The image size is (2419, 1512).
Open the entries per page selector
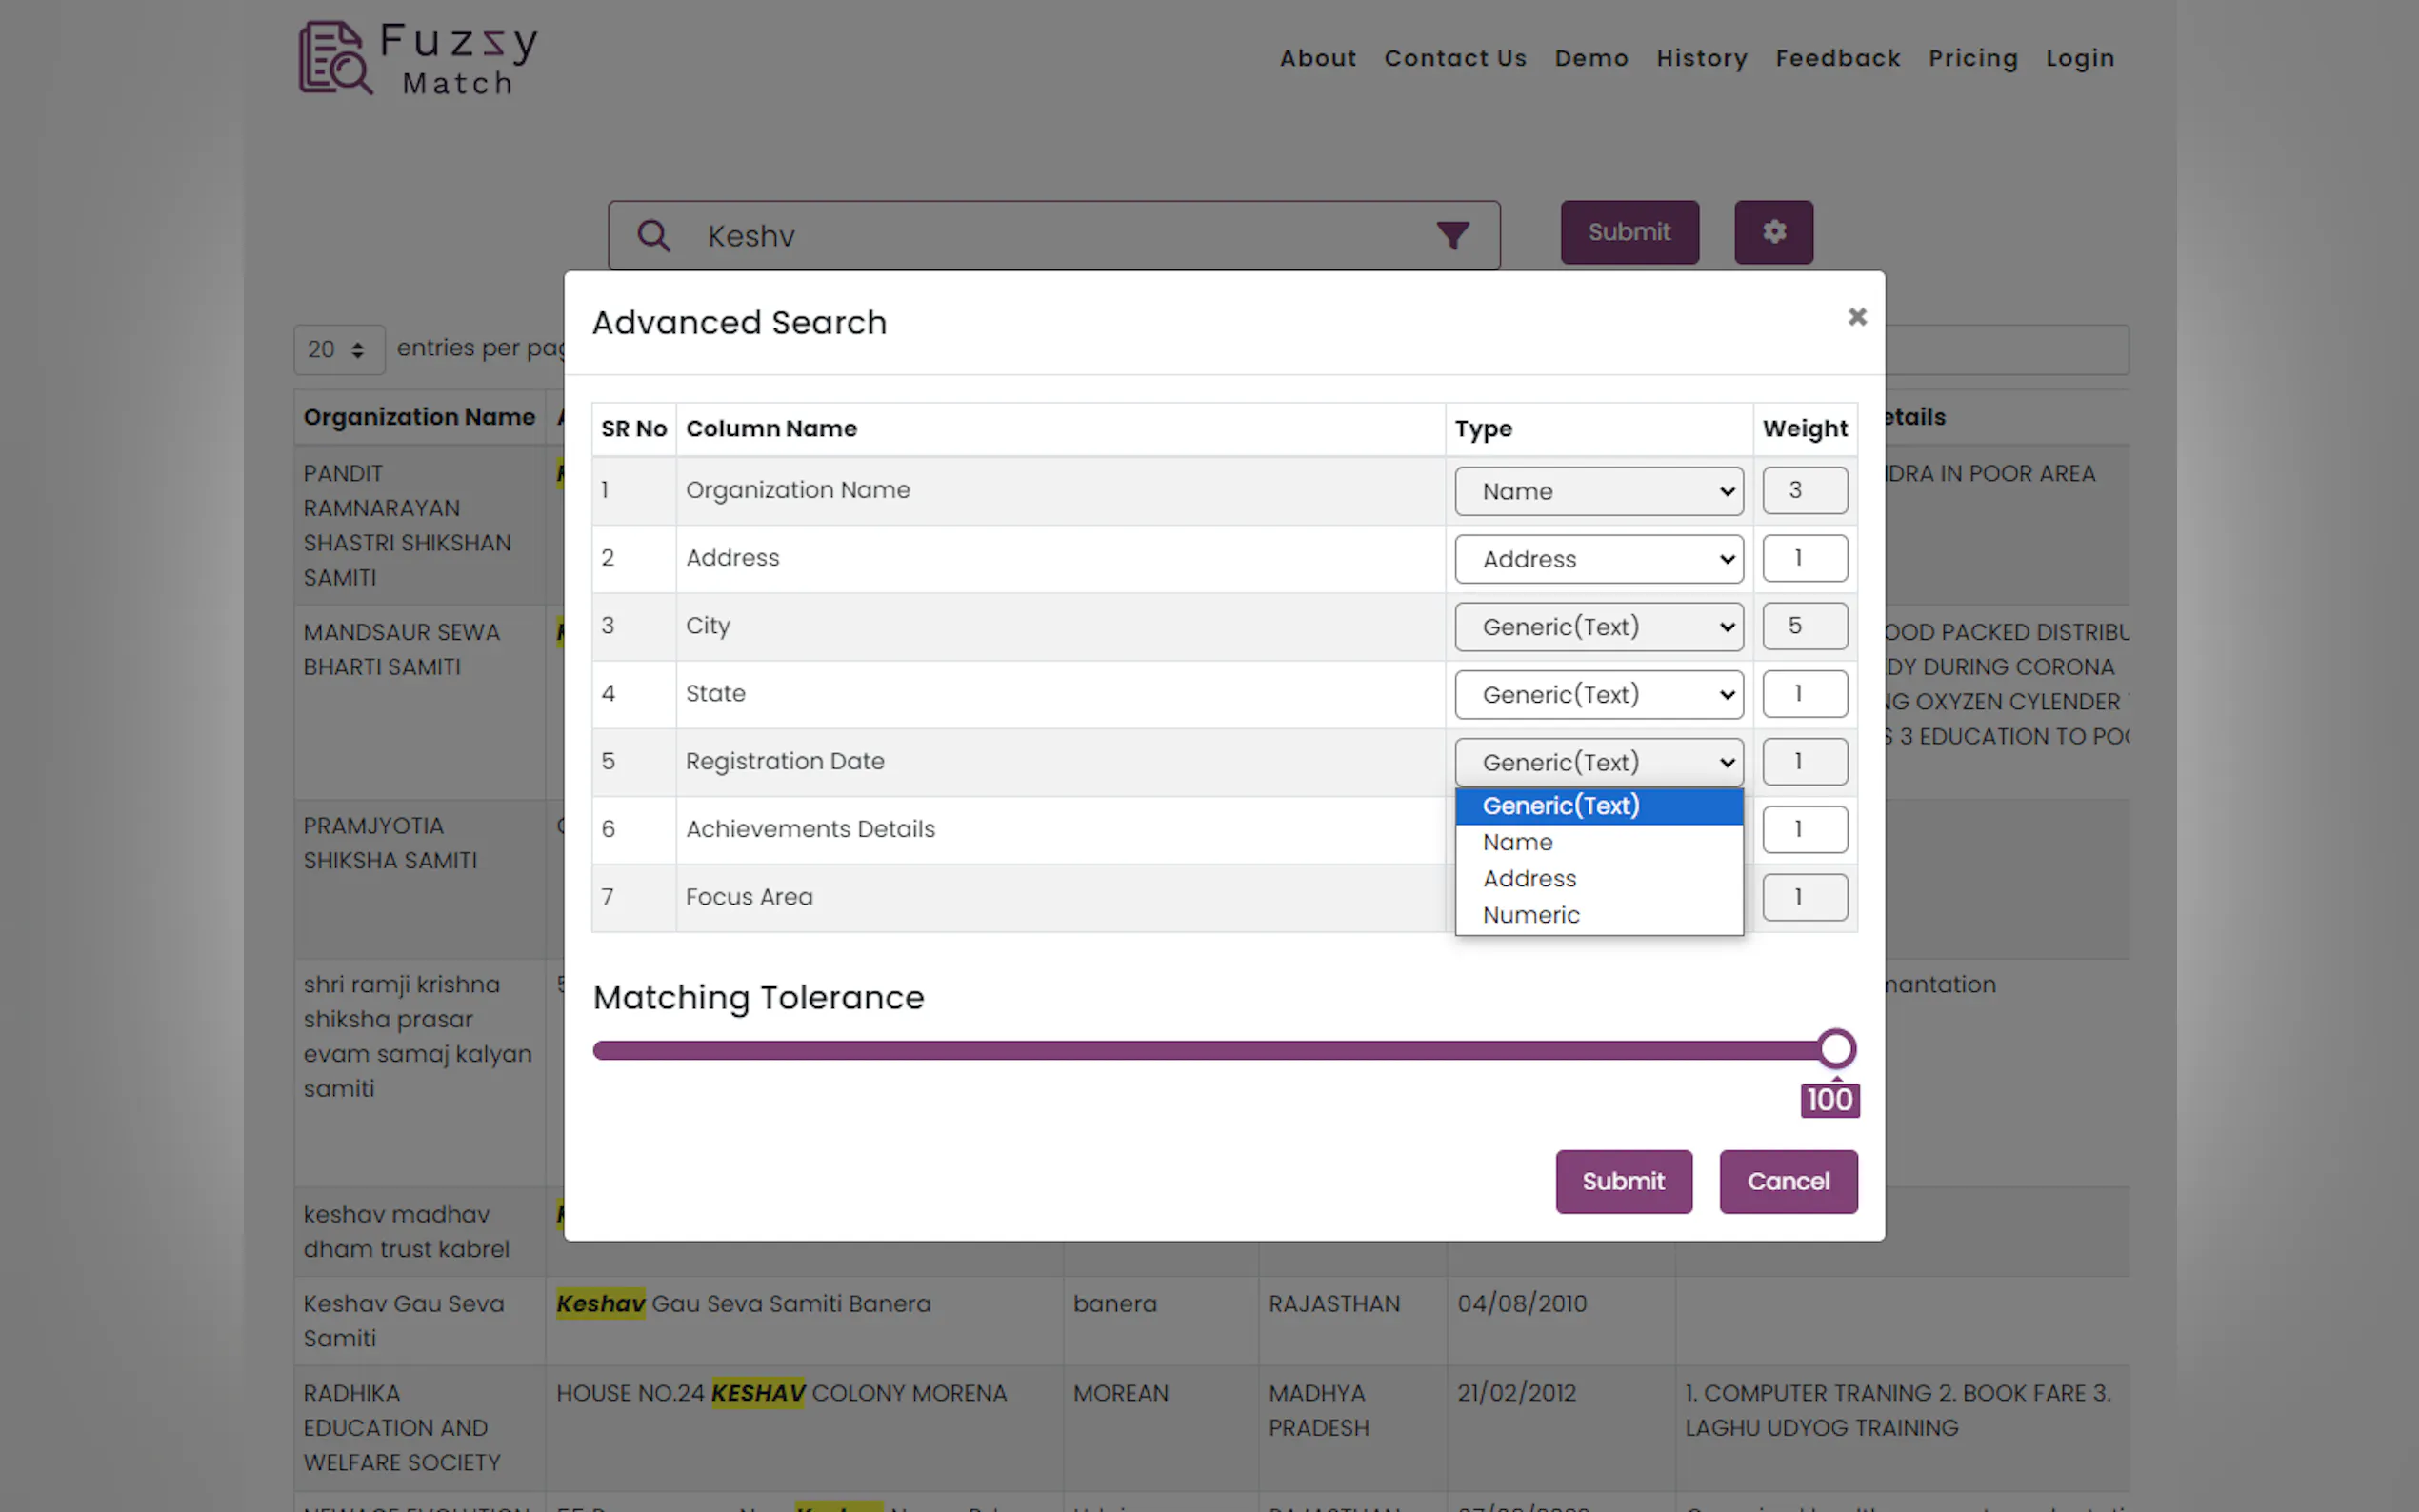point(338,350)
